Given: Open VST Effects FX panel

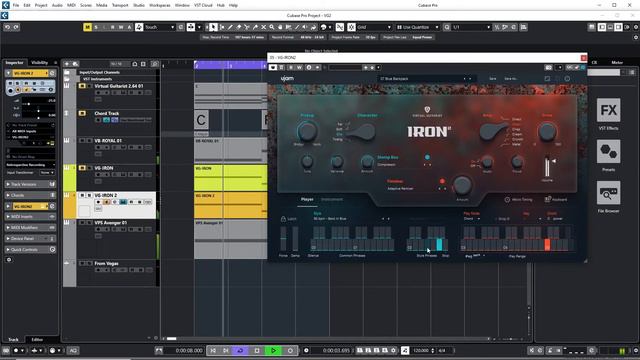Looking at the screenshot, I should click(x=608, y=110).
